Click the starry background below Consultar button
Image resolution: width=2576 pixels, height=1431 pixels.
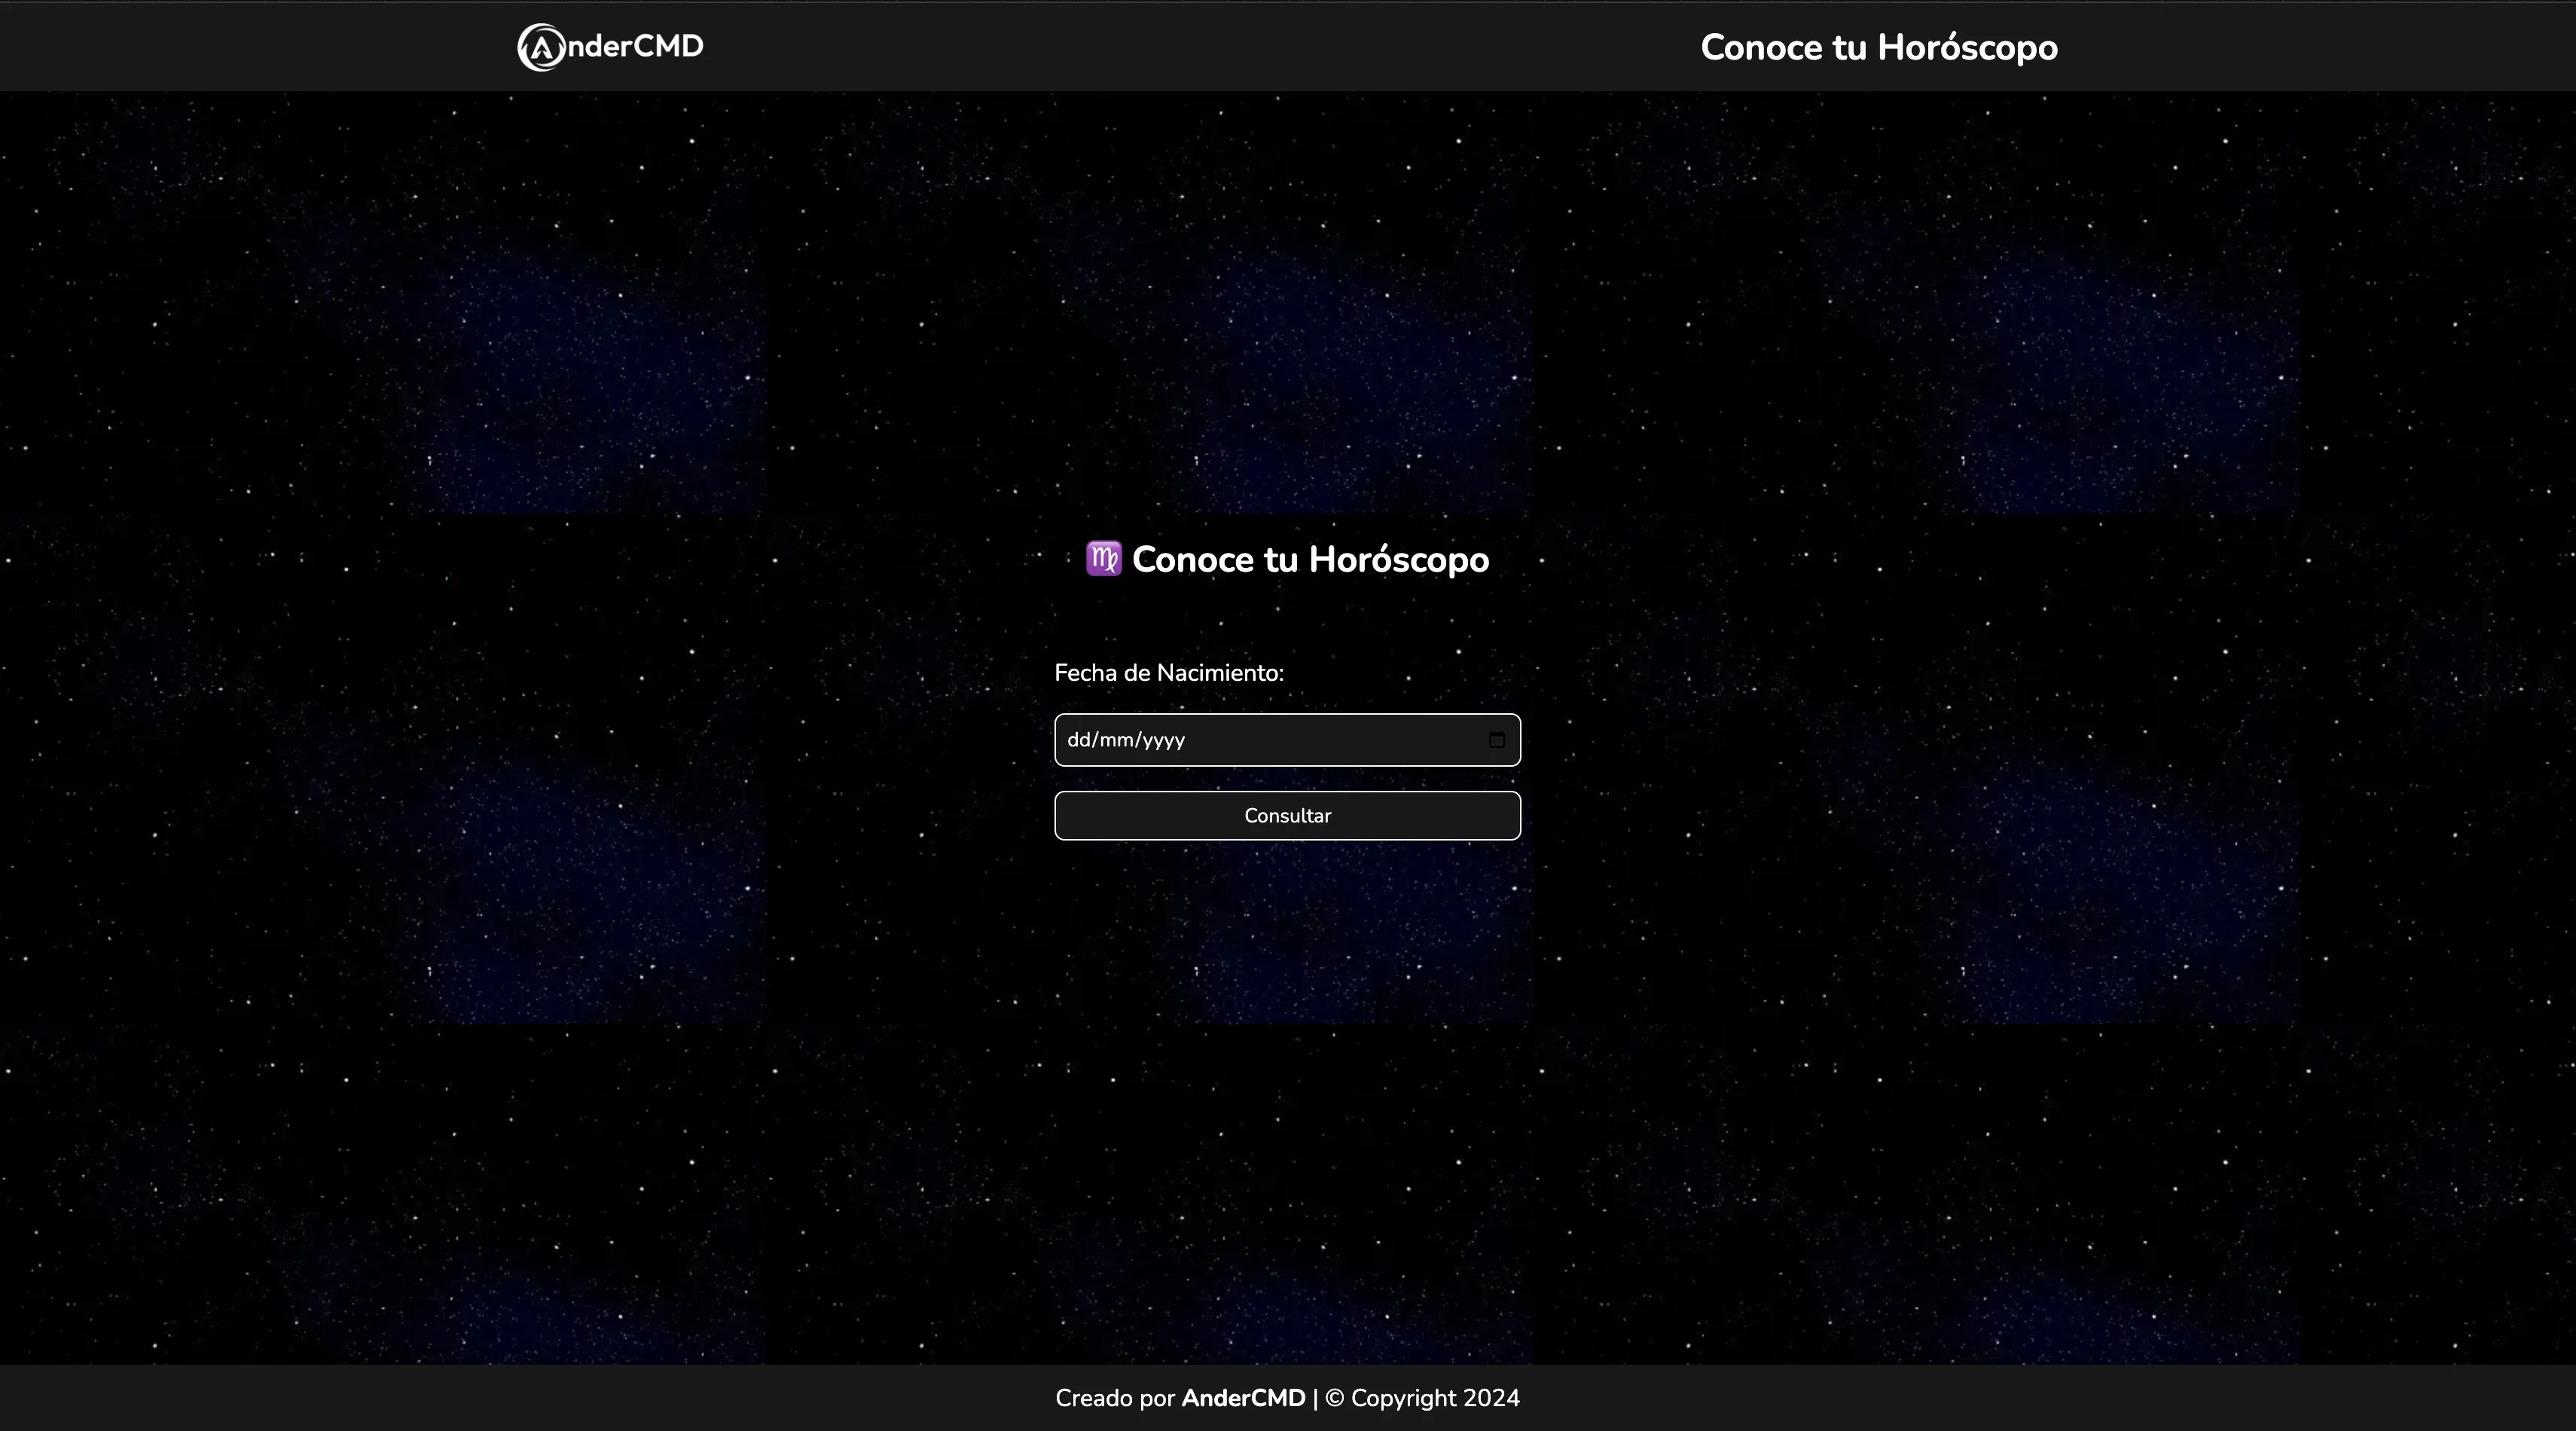click(1287, 1000)
